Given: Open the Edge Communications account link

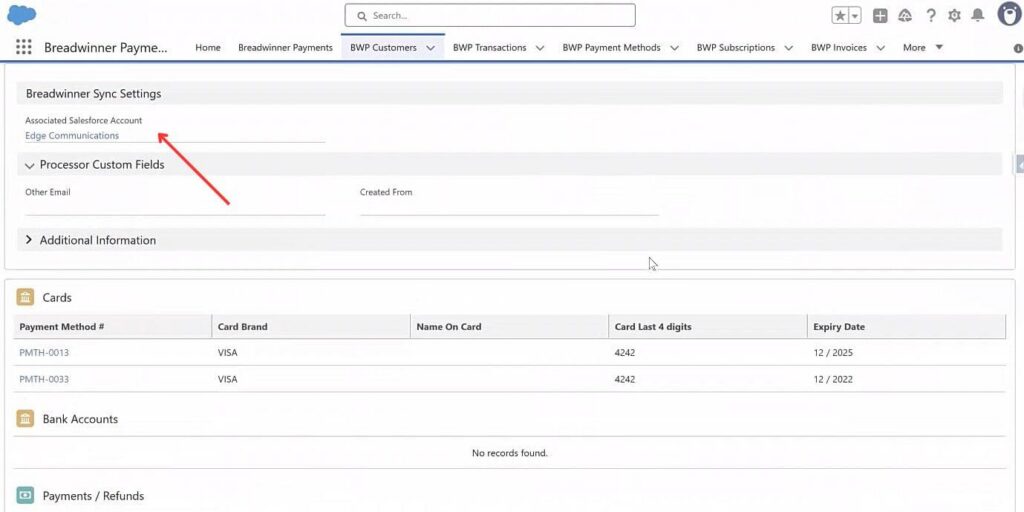Looking at the screenshot, I should coord(72,136).
